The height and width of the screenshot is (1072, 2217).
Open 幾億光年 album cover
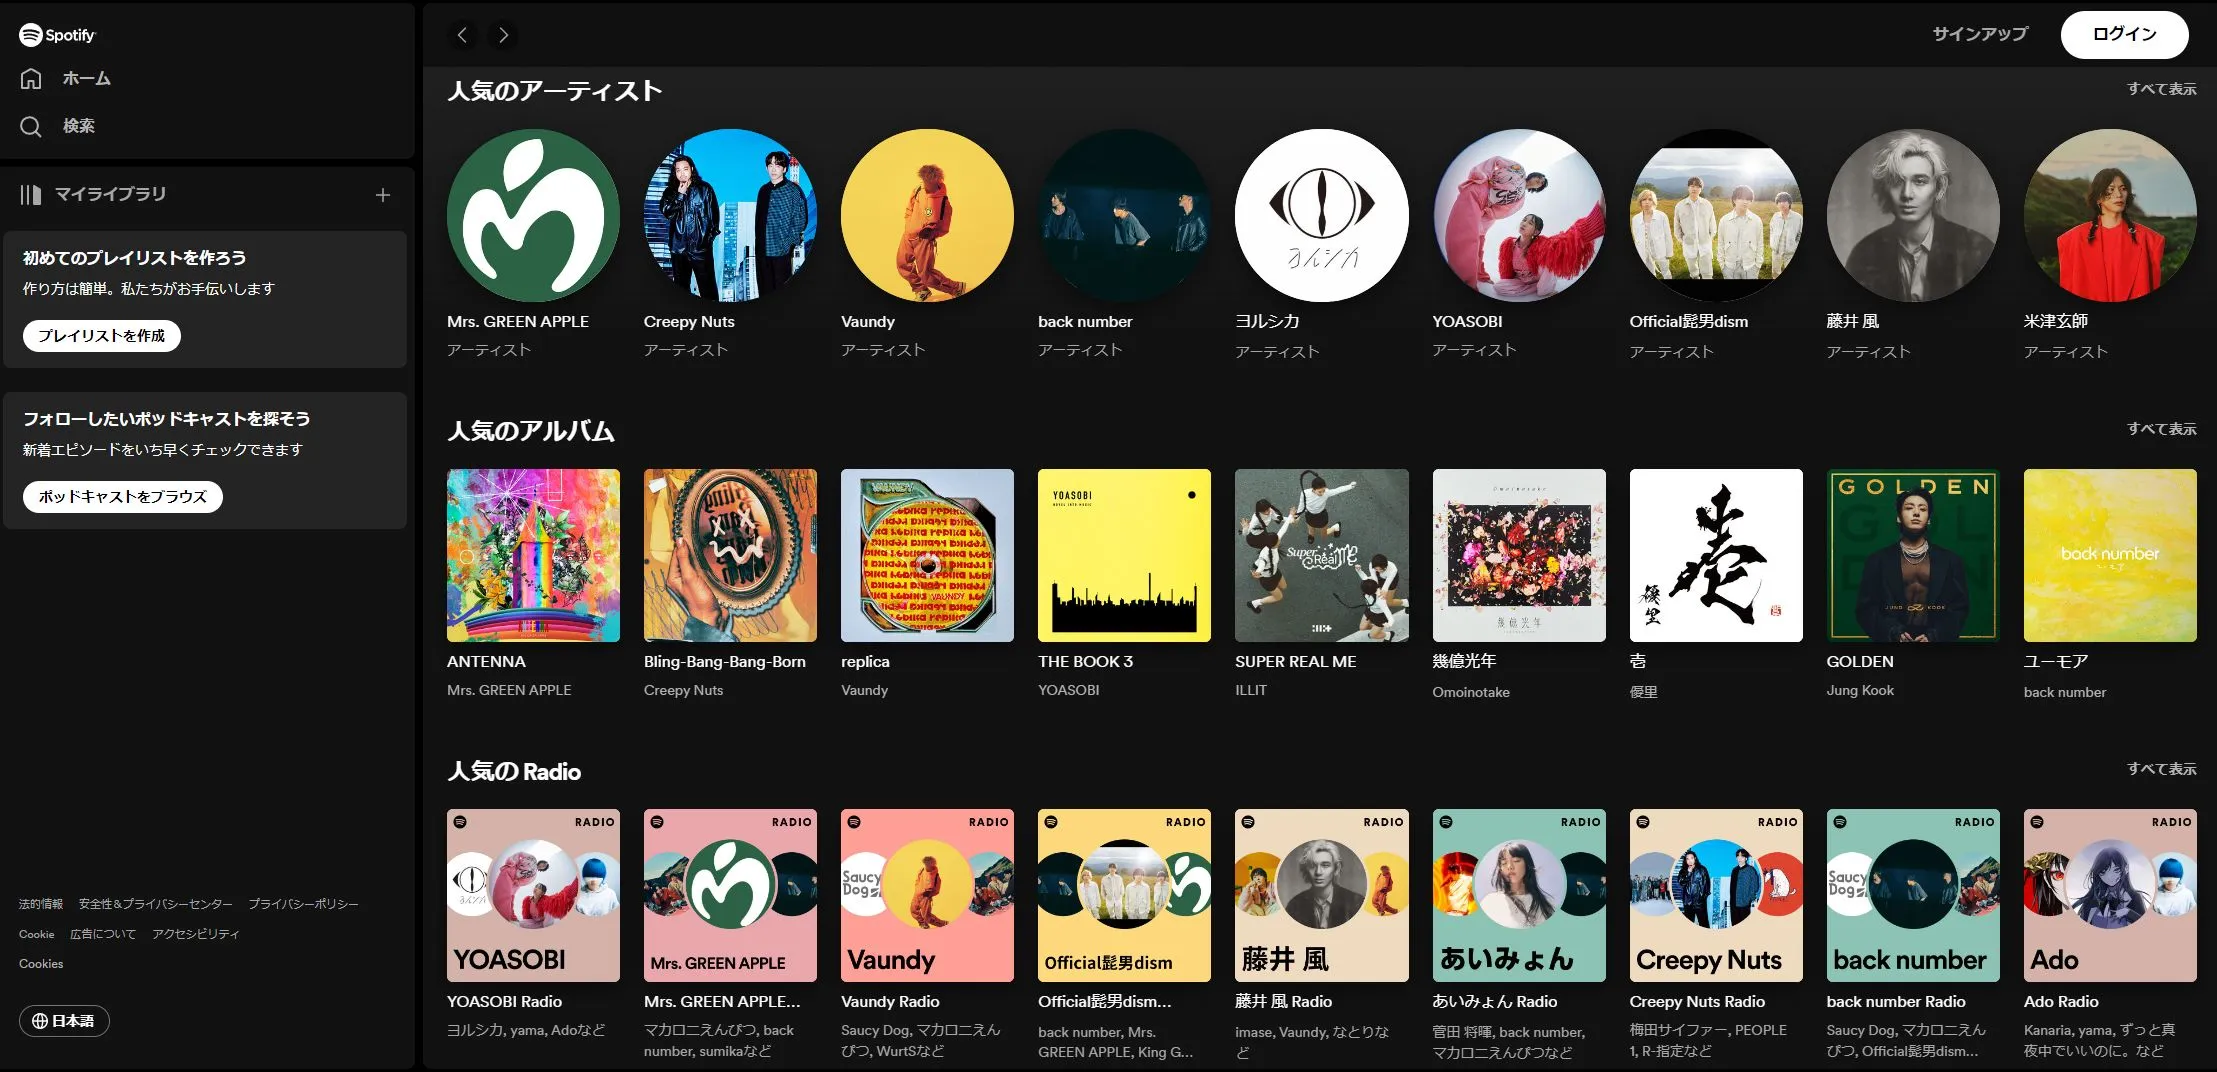point(1519,555)
